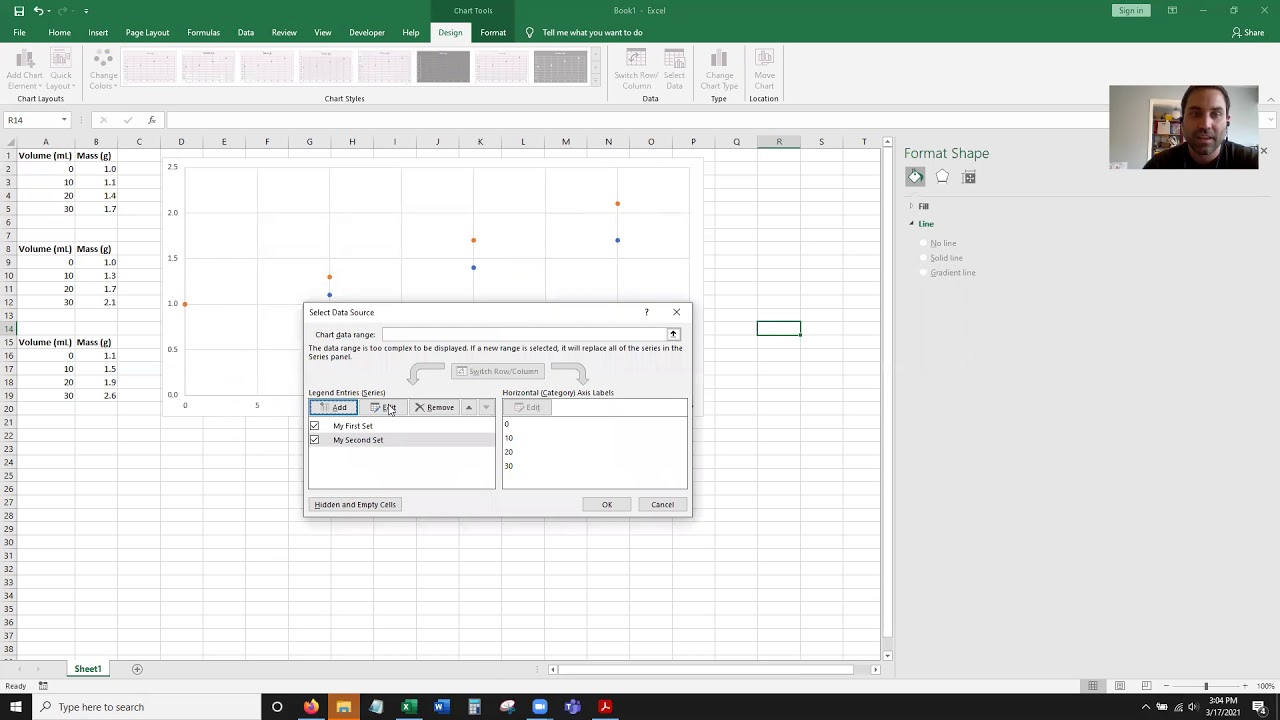Click Hidden and Empty Cells button
This screenshot has width=1280, height=720.
point(355,505)
